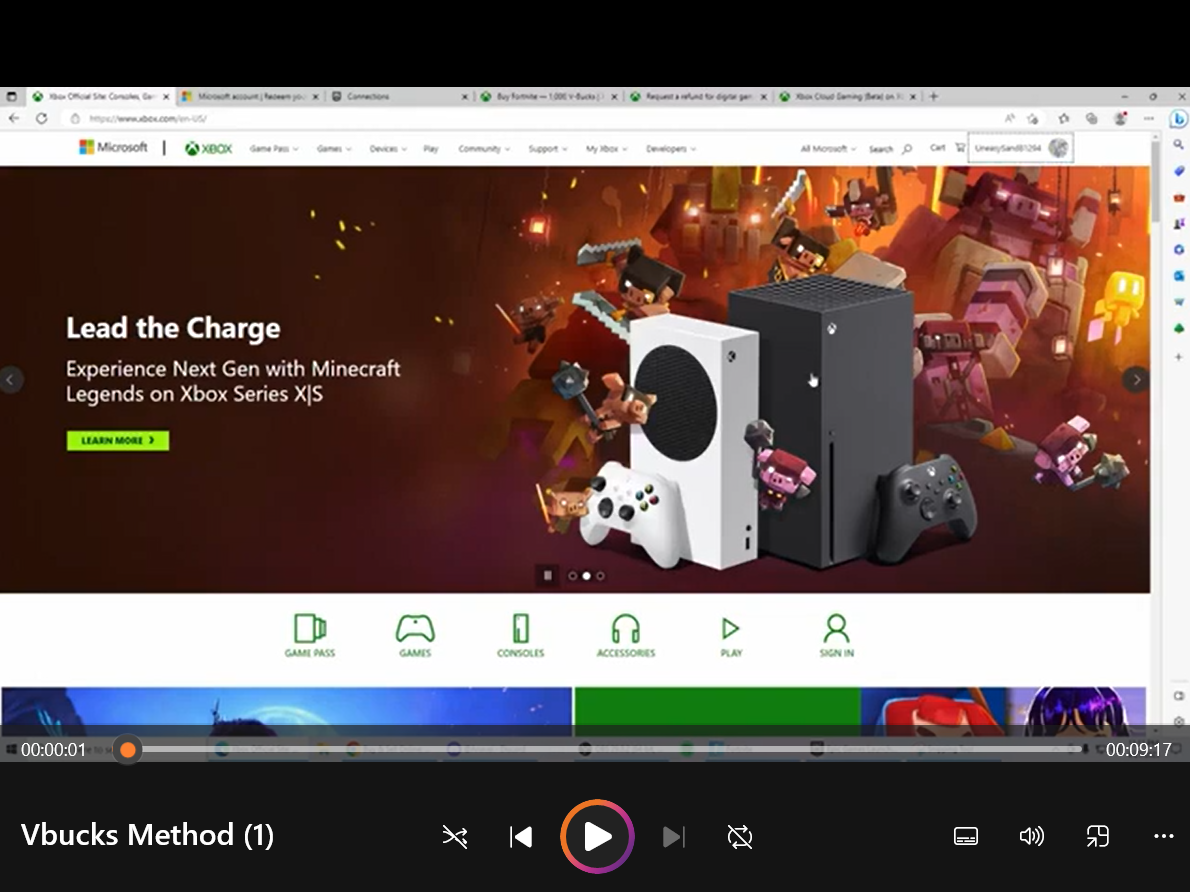The image size is (1190, 892).
Task: Open the media player more options menu
Action: pyautogui.click(x=1163, y=837)
